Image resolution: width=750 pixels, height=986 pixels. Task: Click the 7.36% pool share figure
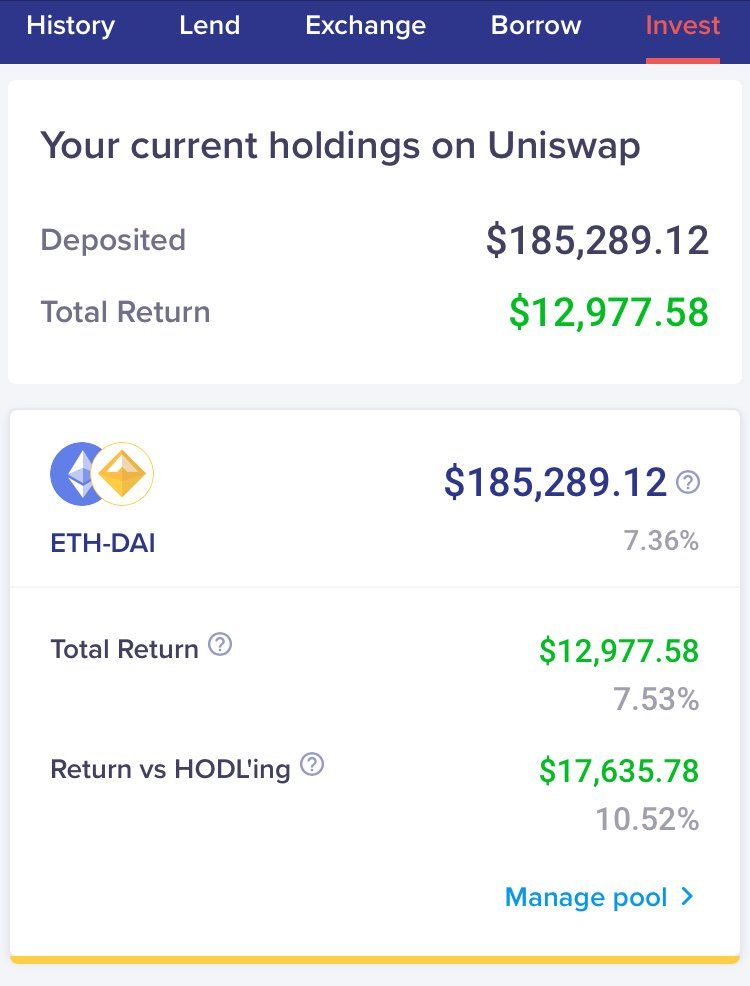[x=661, y=541]
